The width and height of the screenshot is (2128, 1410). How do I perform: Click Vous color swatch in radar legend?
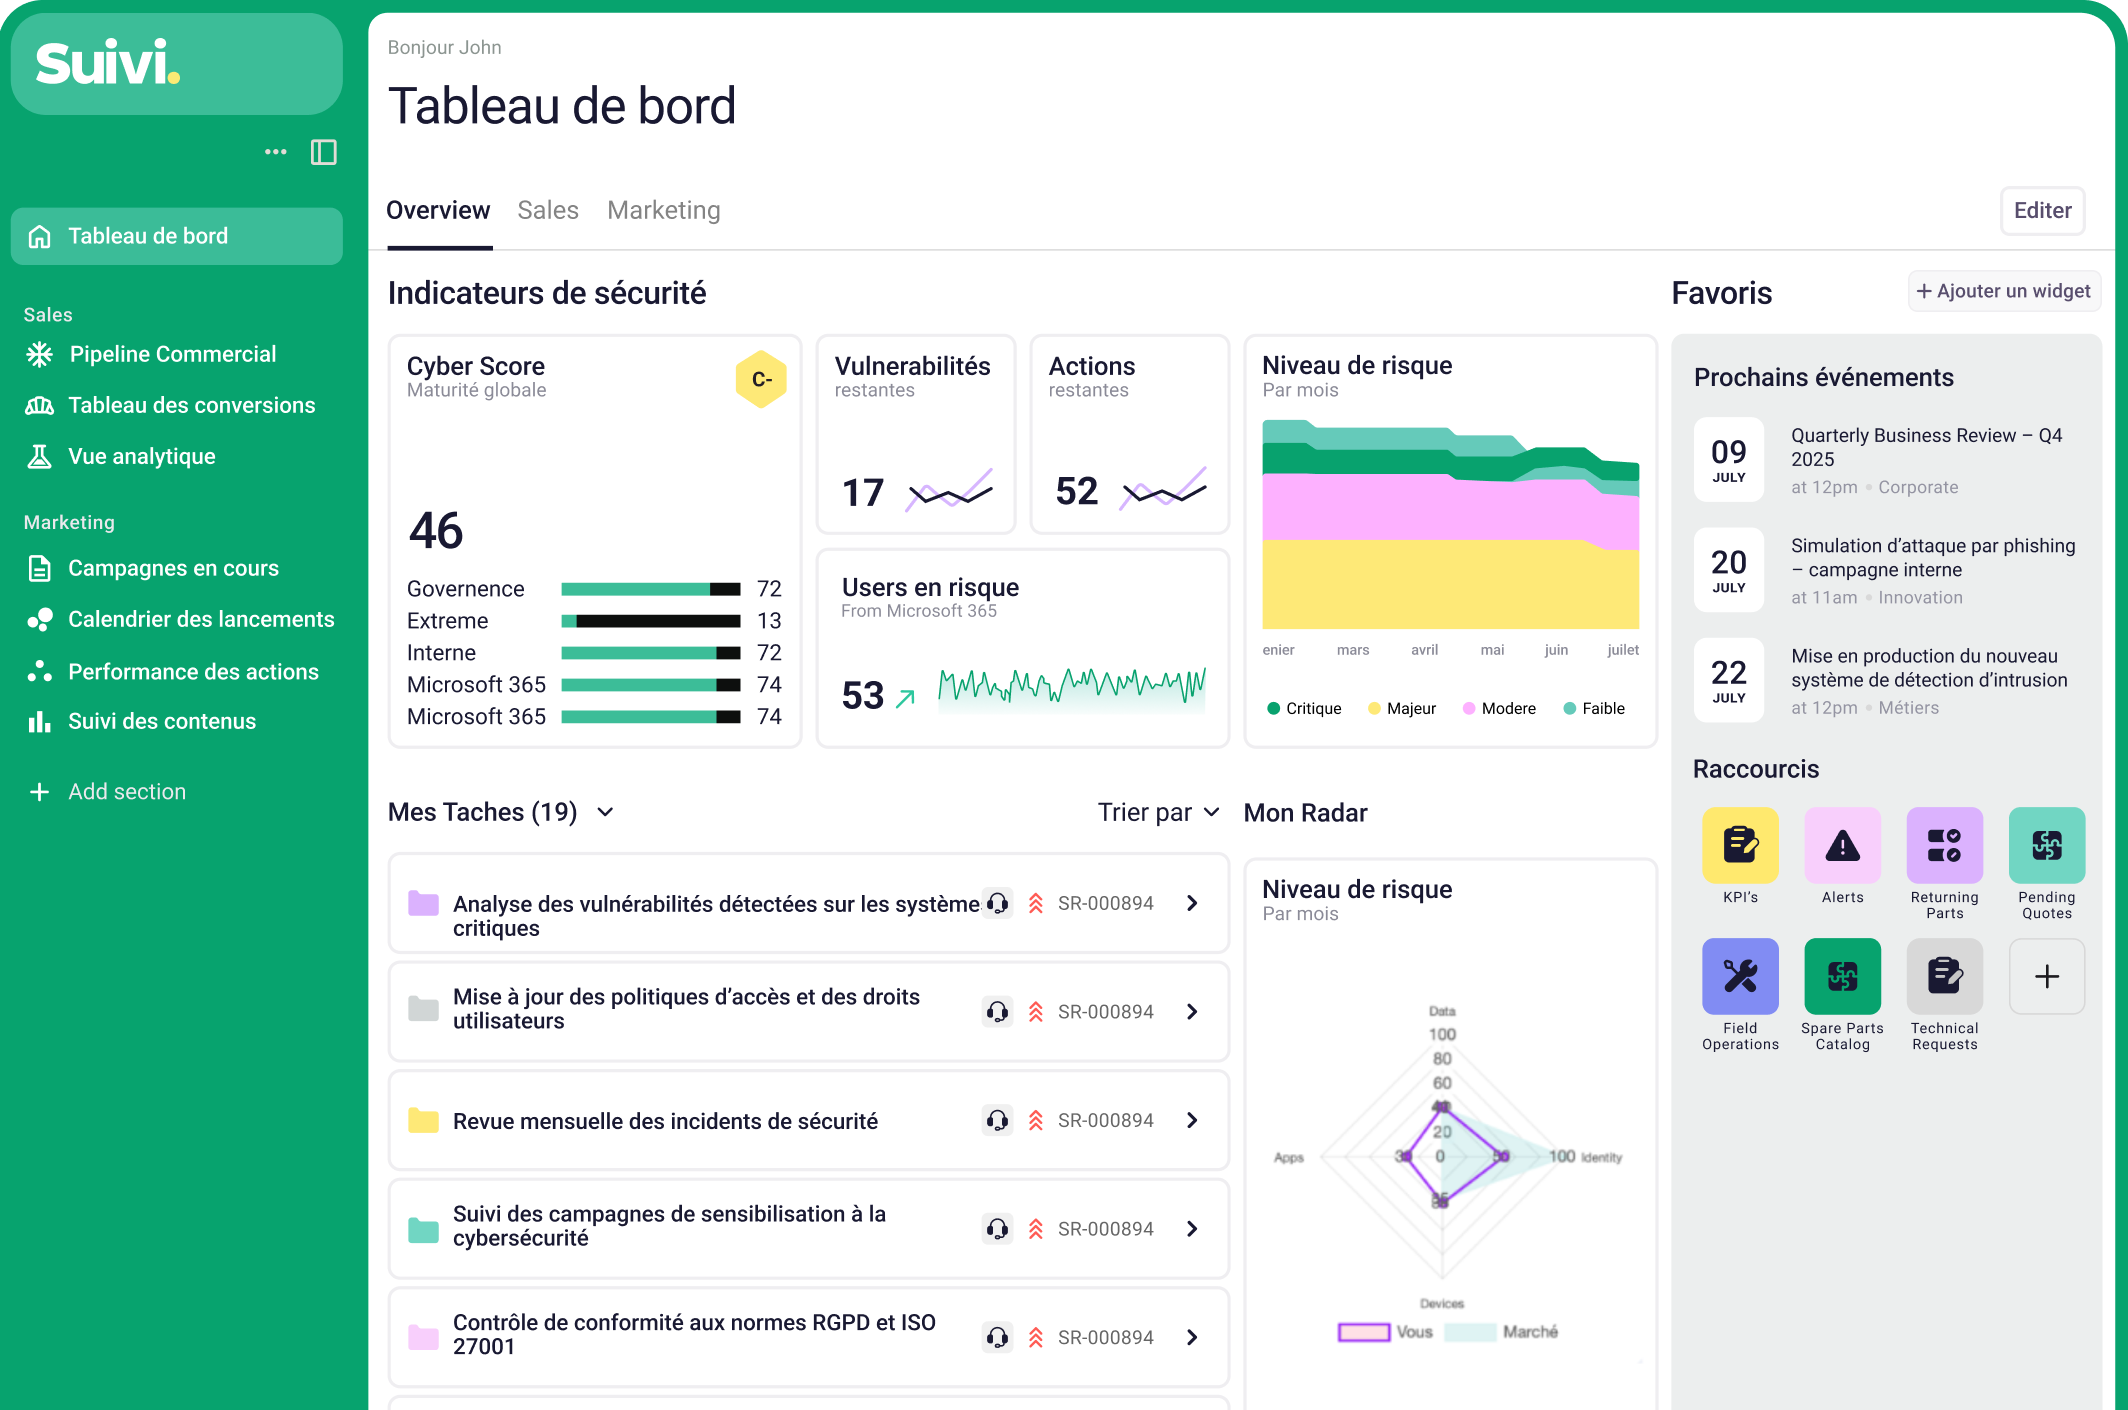pyautogui.click(x=1363, y=1332)
